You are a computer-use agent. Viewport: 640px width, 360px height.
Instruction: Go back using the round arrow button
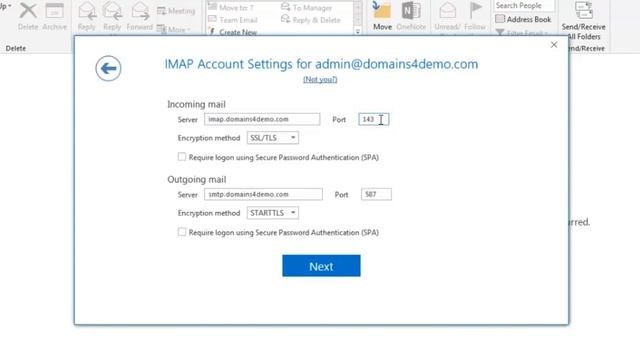pos(108,68)
